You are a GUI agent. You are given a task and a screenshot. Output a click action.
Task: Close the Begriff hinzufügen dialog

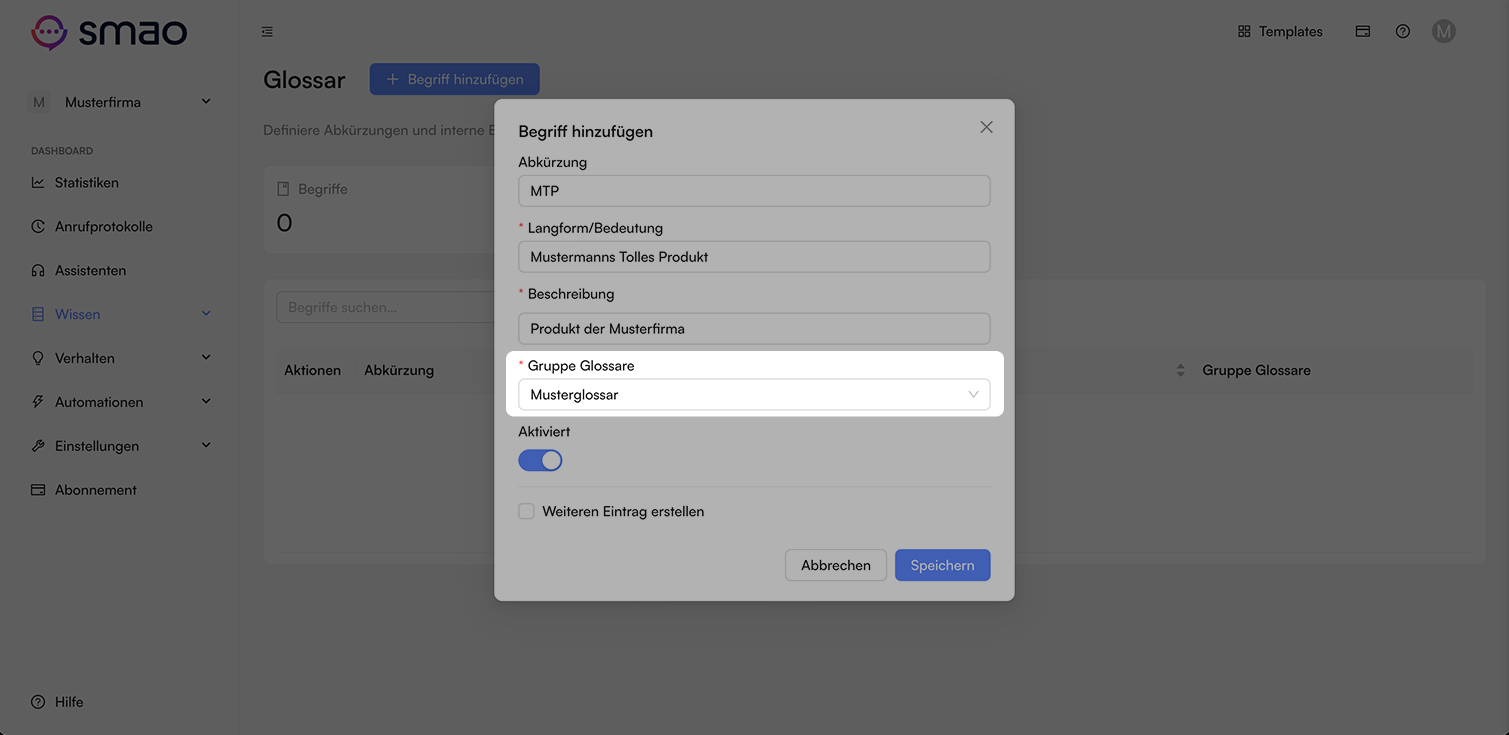[x=986, y=127]
